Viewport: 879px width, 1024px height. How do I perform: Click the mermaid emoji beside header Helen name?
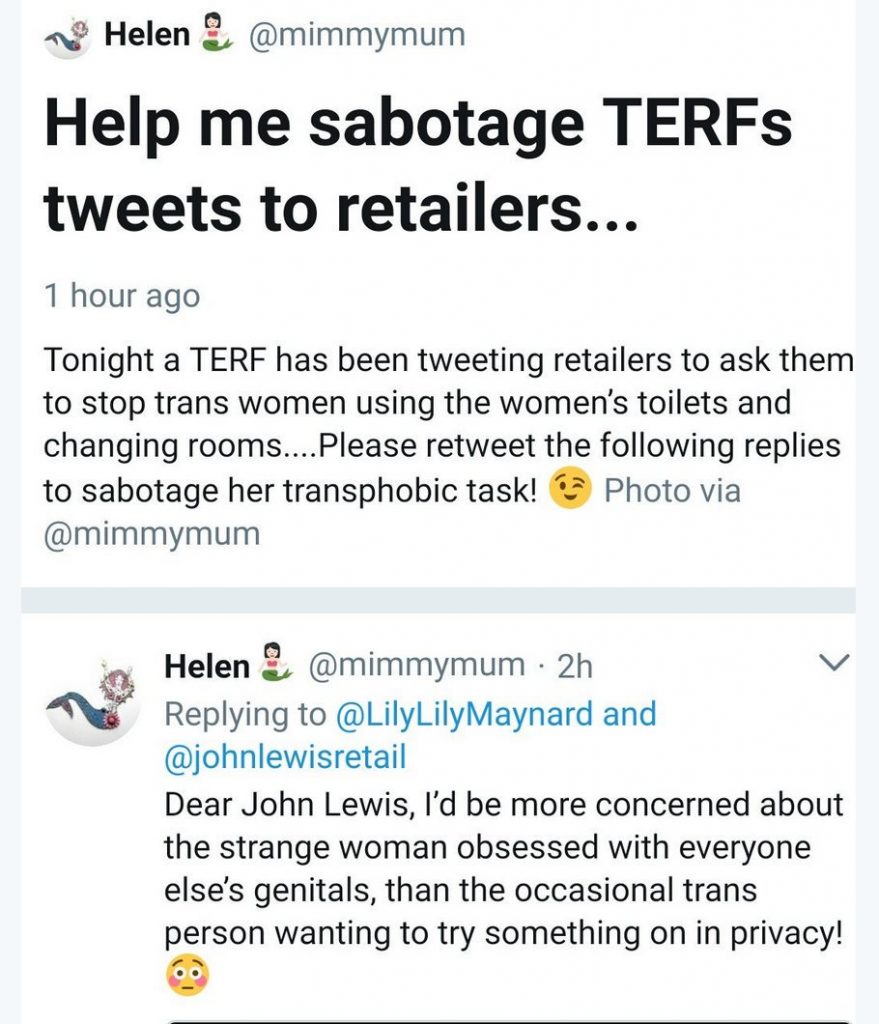(215, 33)
